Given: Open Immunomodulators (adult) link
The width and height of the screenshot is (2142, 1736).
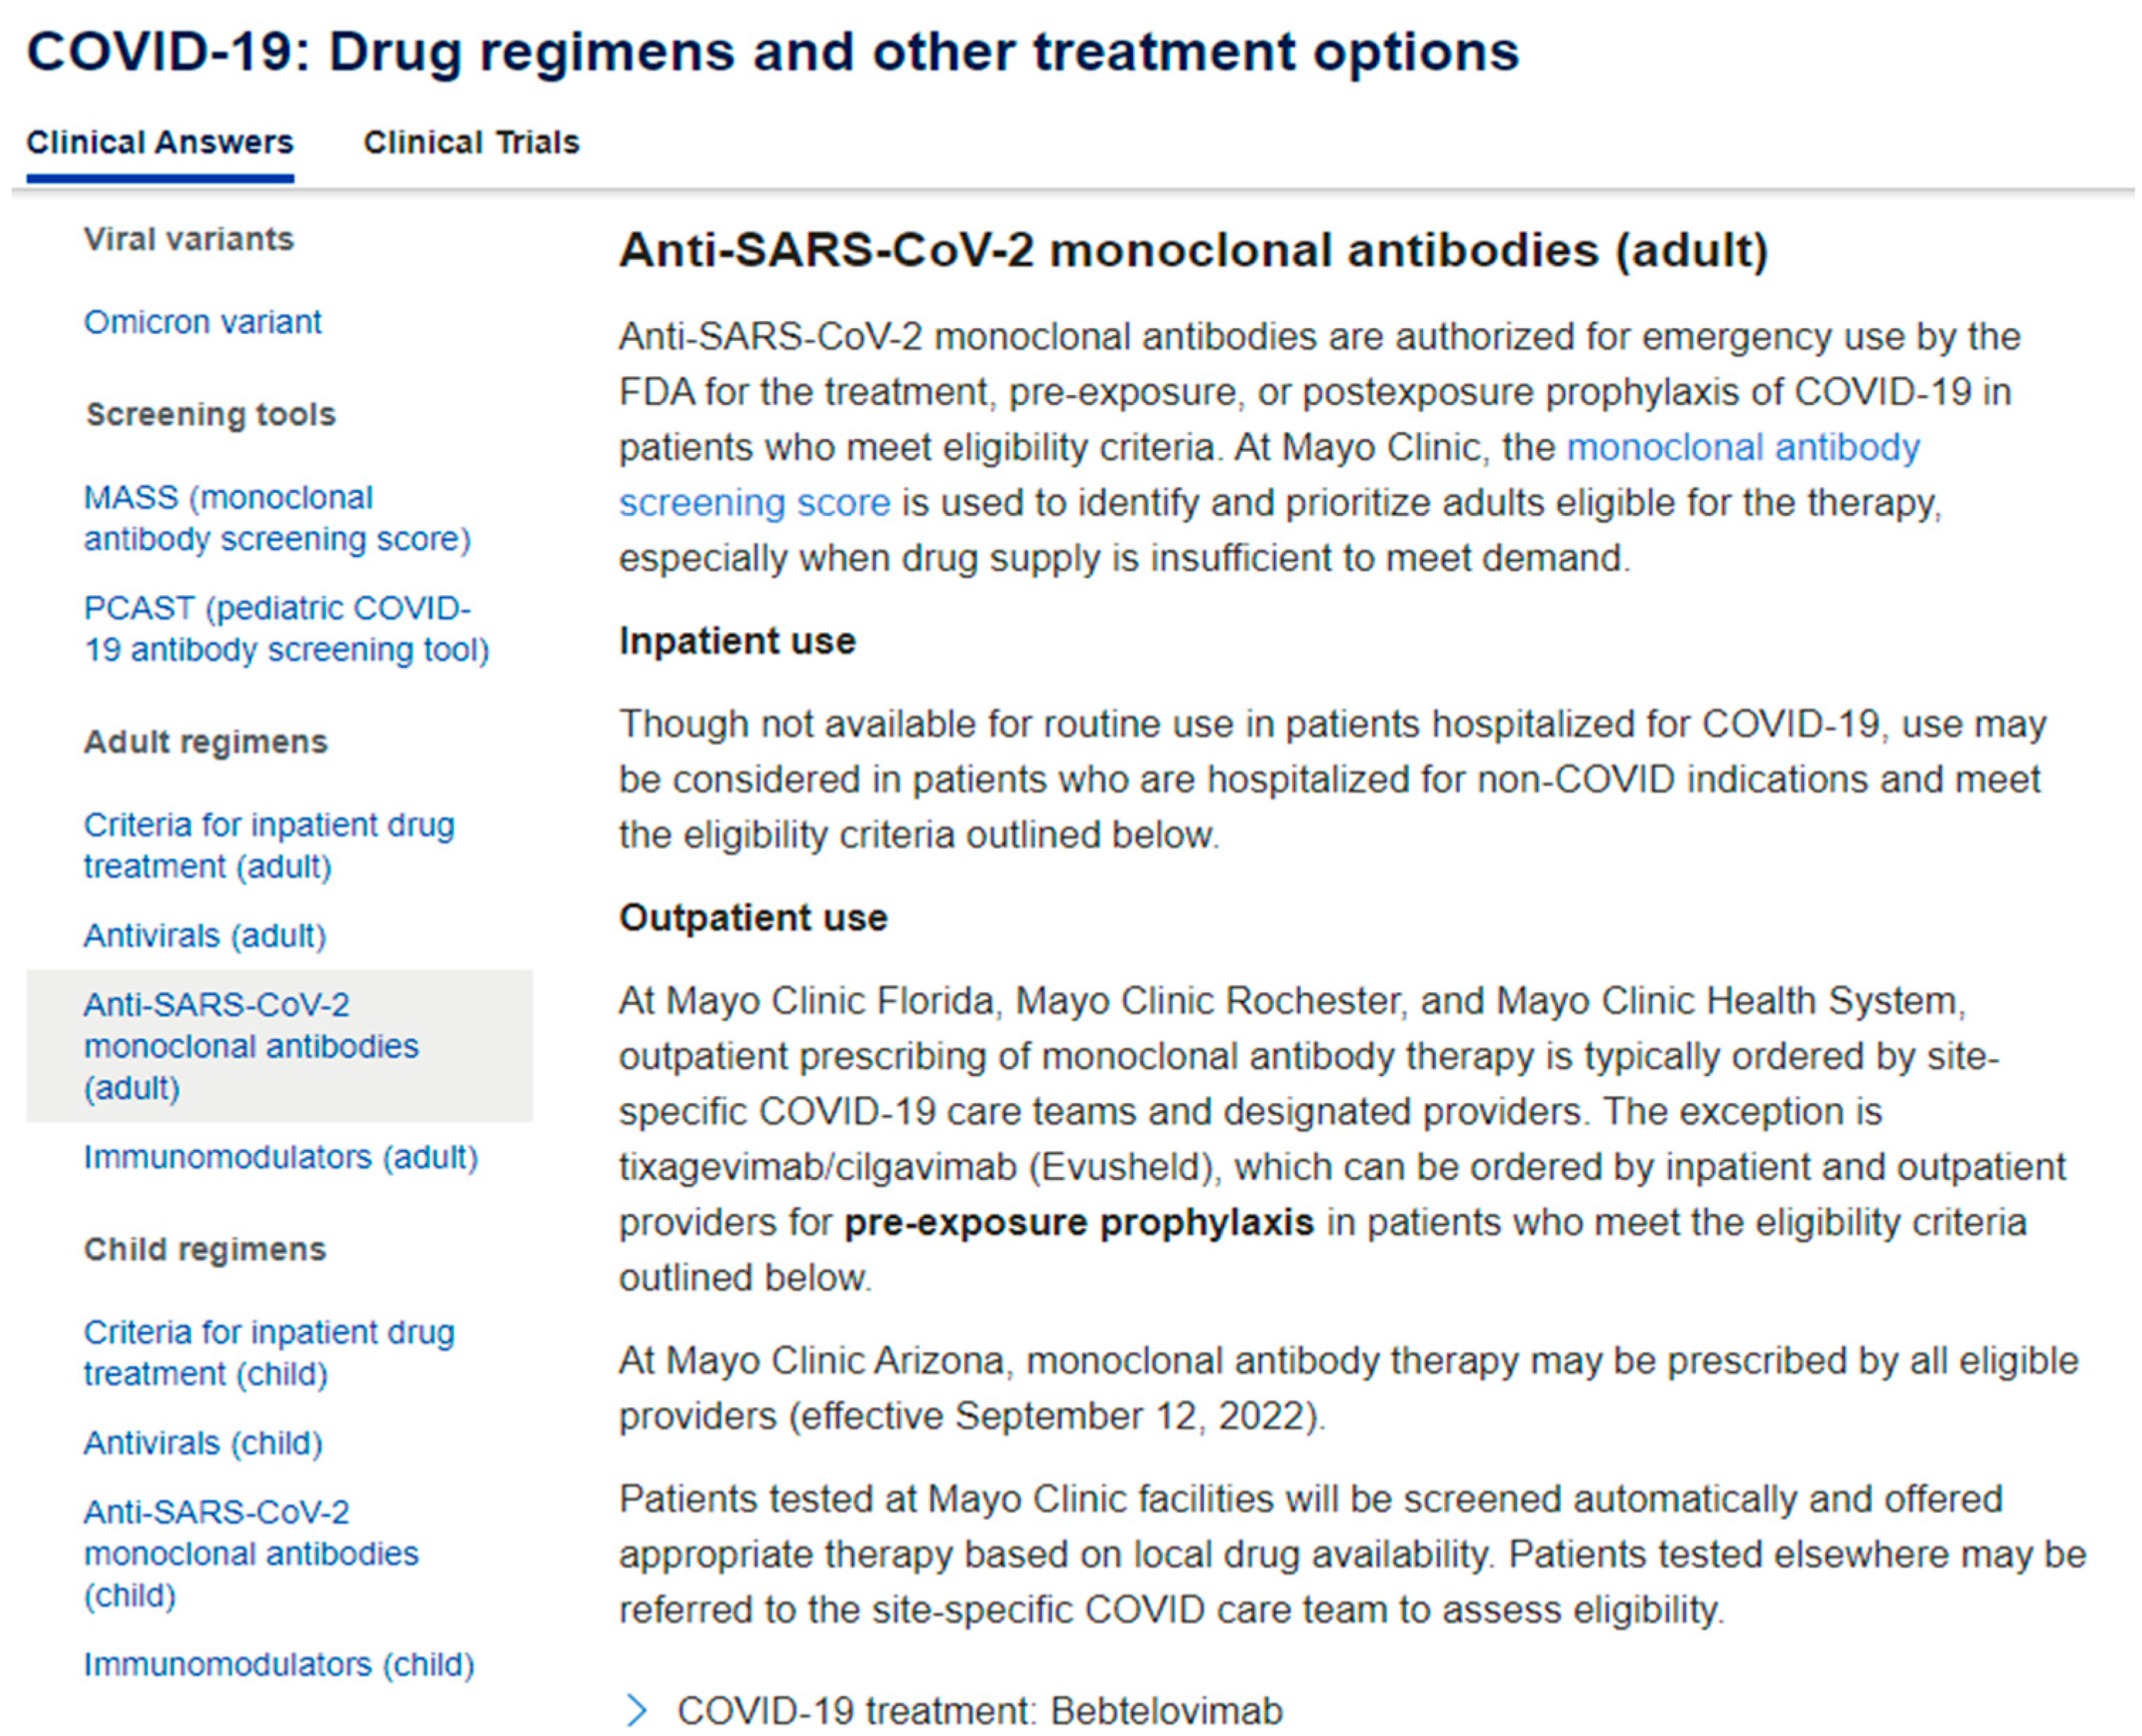Looking at the screenshot, I should coord(281,1157).
